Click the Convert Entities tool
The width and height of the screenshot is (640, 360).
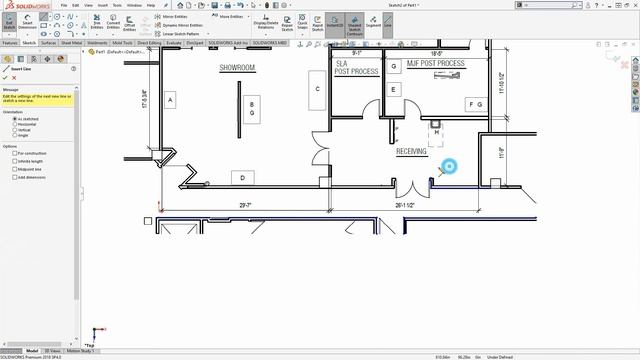pyautogui.click(x=113, y=21)
